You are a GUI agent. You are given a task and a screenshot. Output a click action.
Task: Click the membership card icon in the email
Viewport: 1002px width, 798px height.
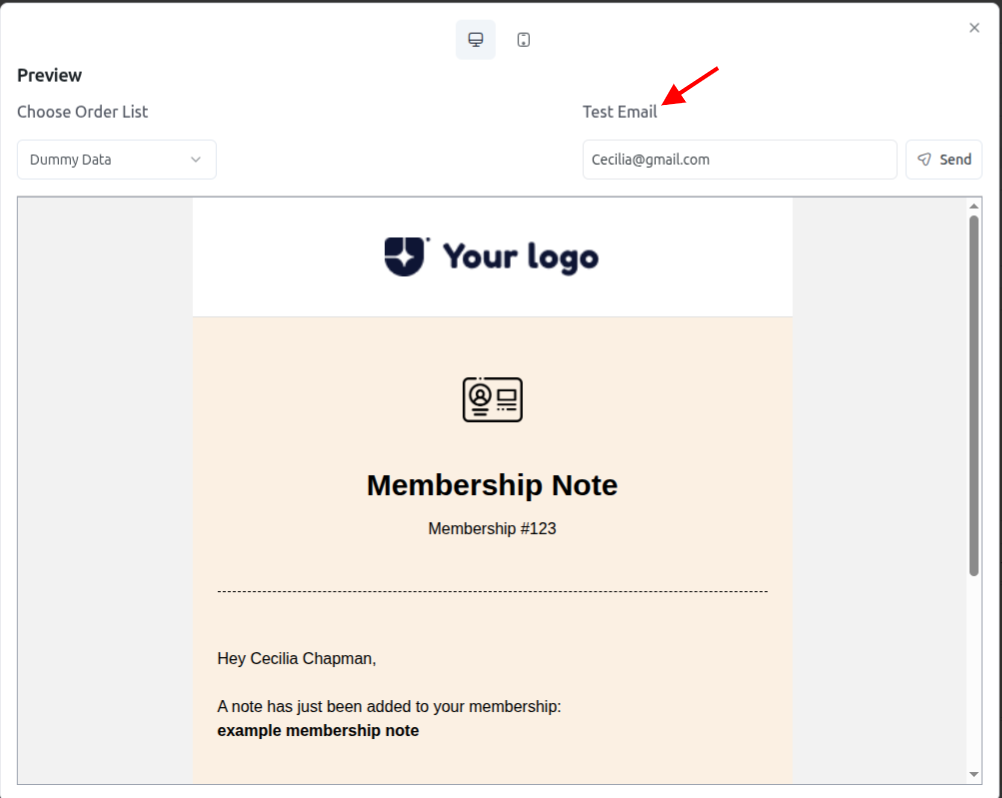491,399
